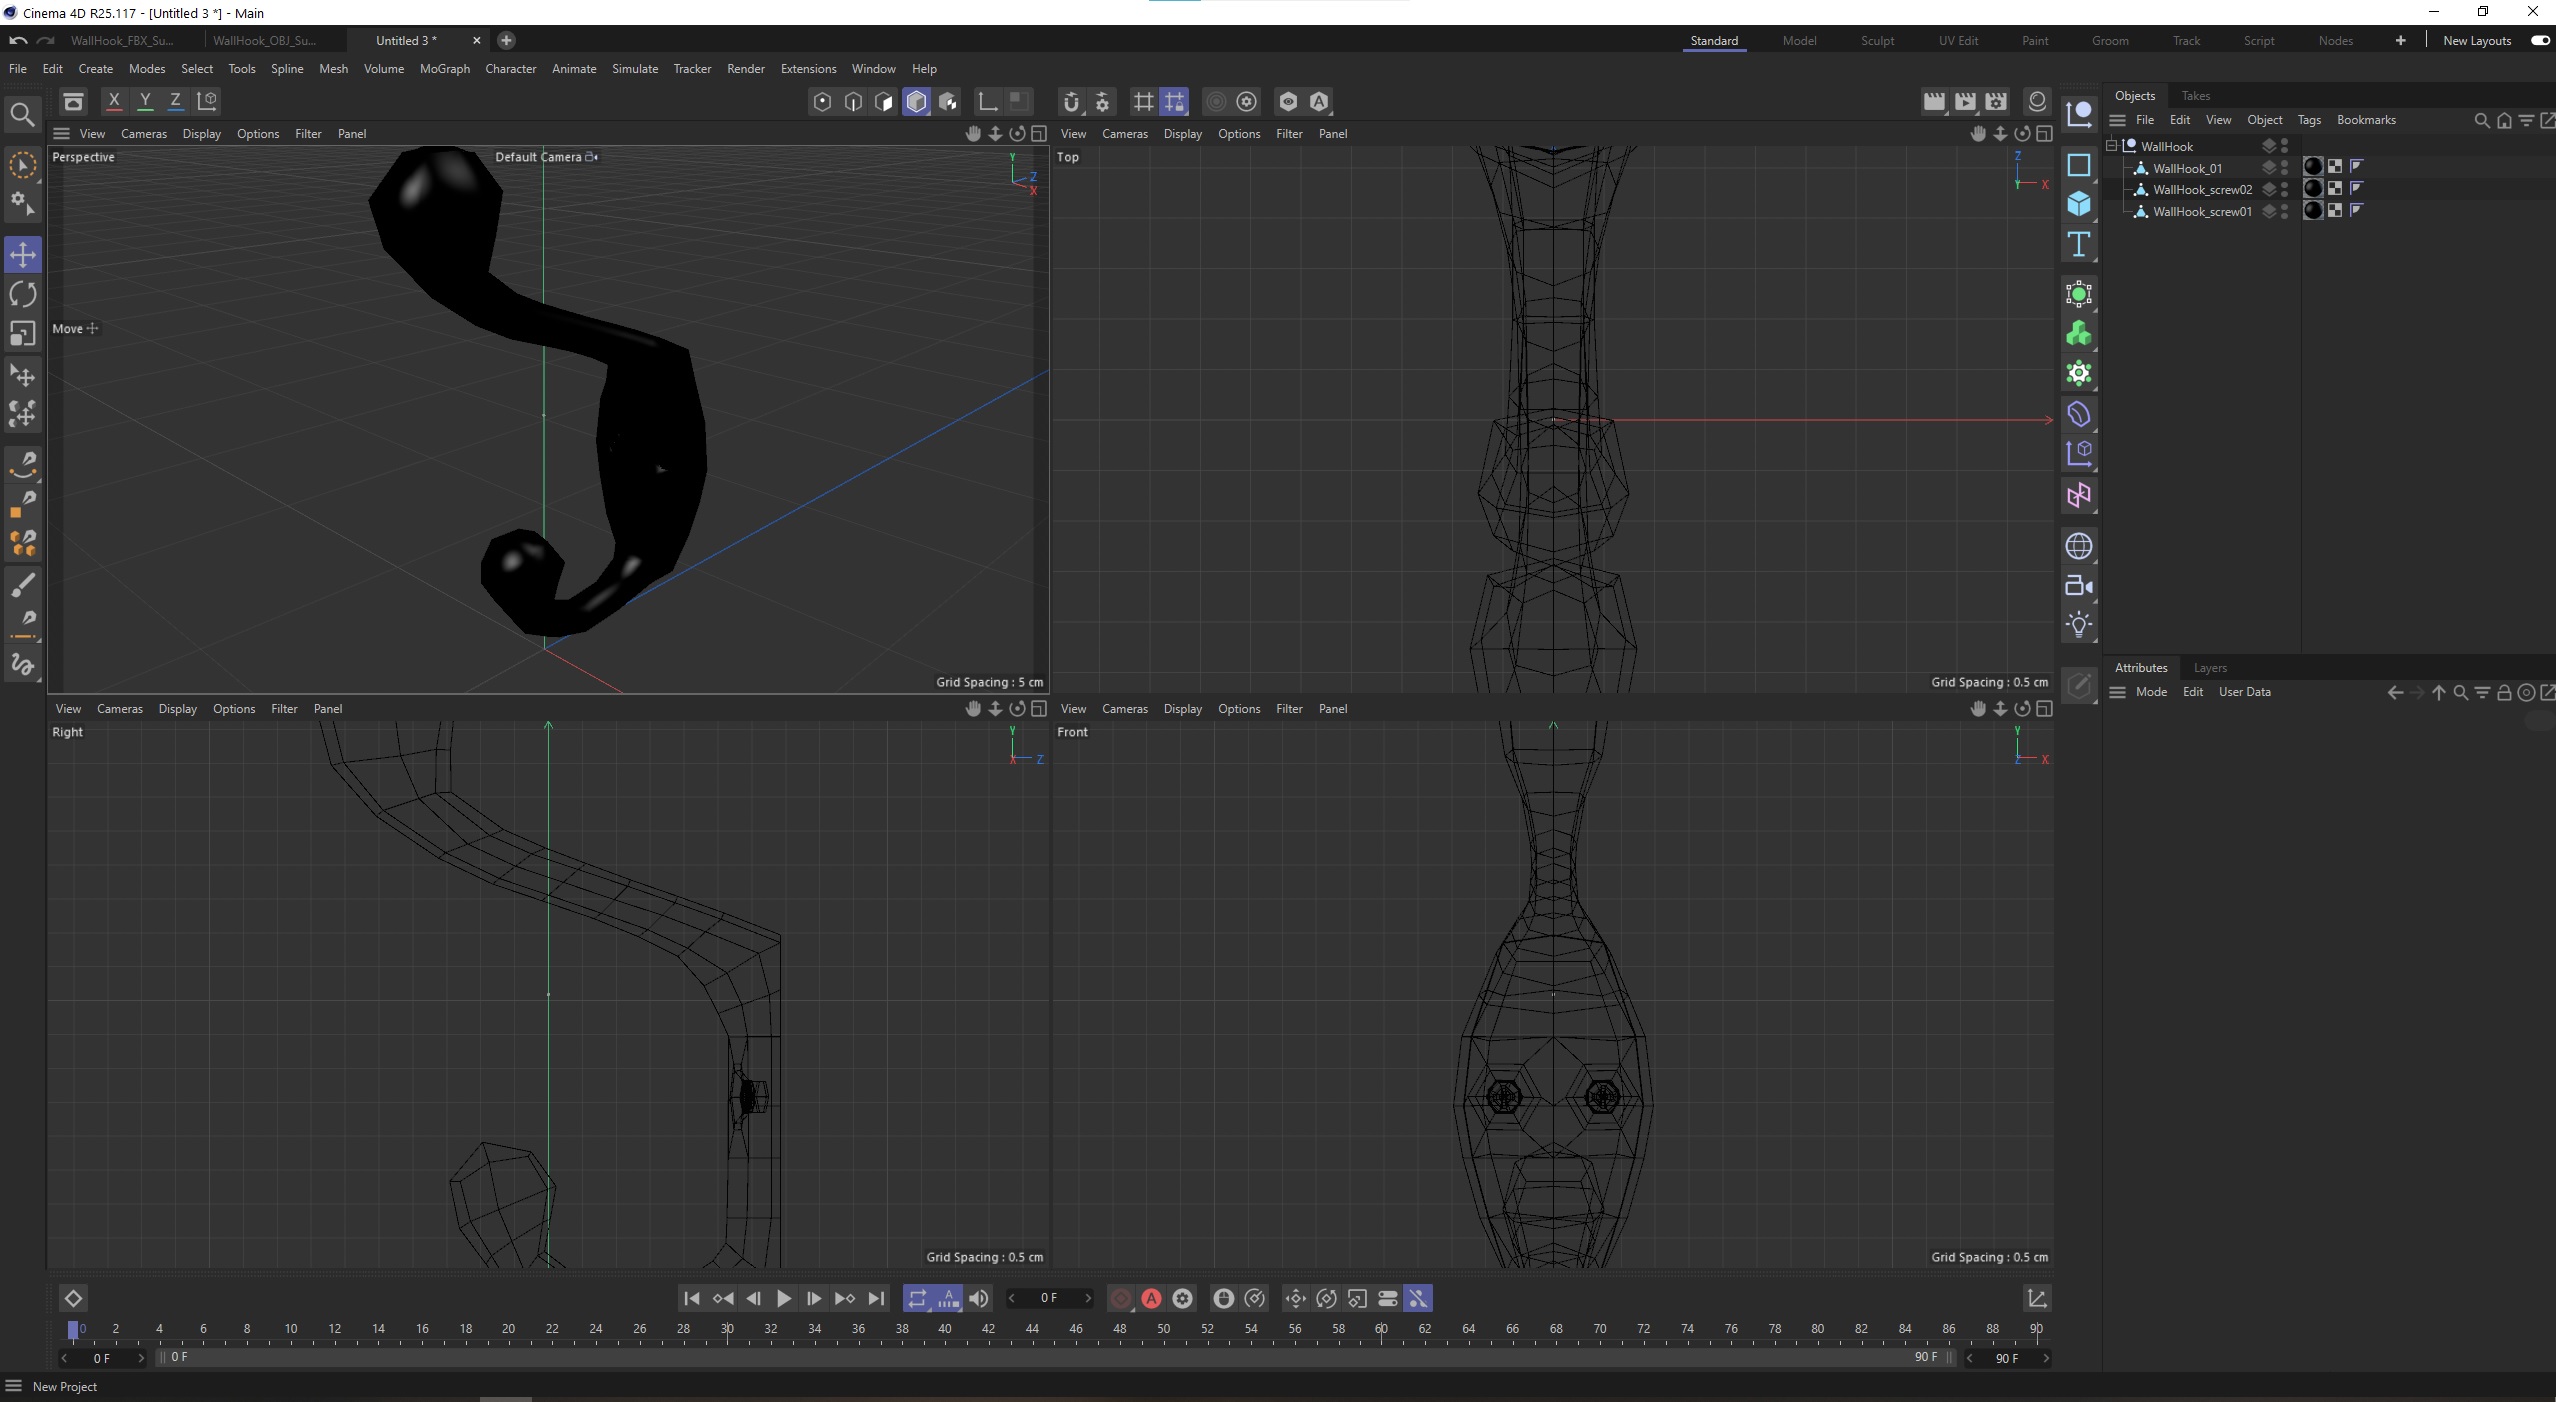
Task: Click the Camera object icon
Action: [x=2079, y=586]
